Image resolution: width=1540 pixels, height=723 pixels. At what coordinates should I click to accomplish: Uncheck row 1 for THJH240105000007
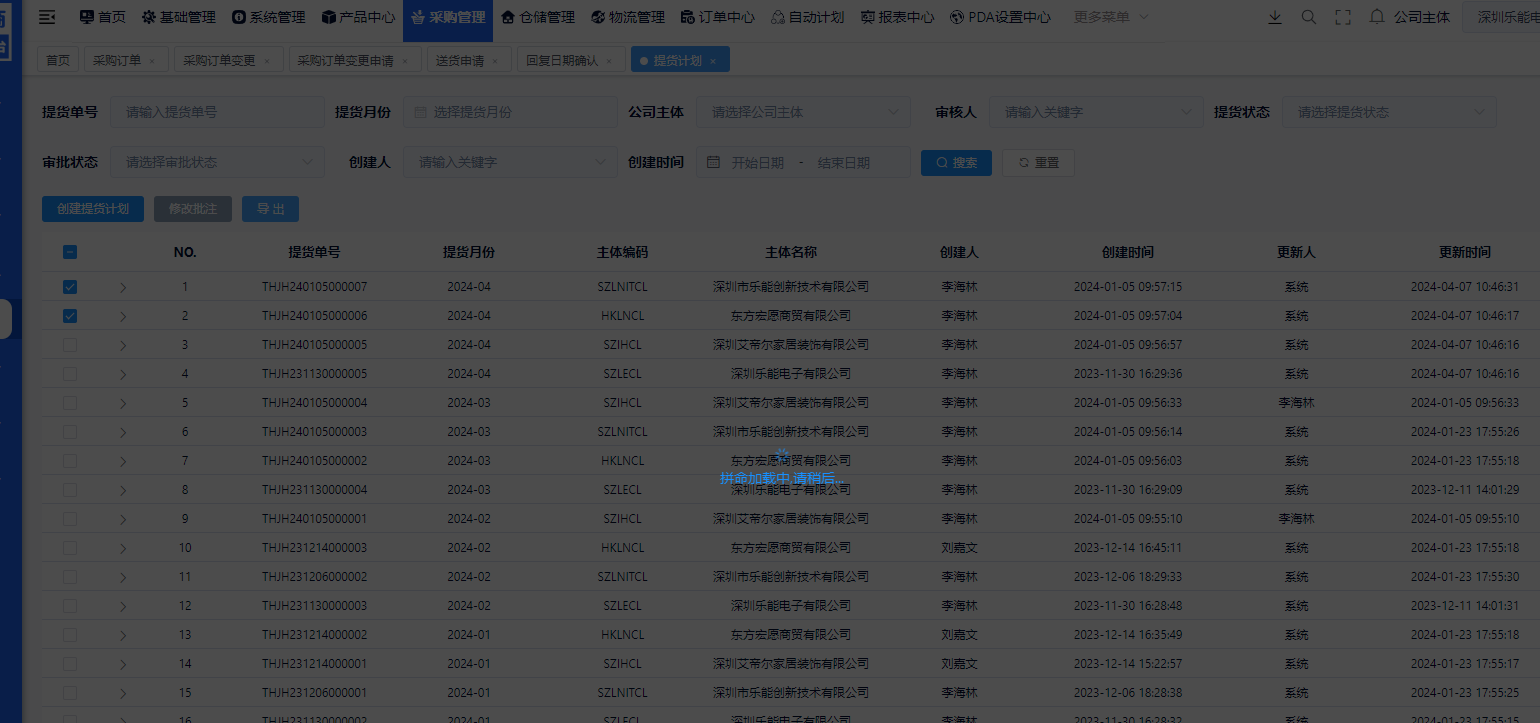69,286
